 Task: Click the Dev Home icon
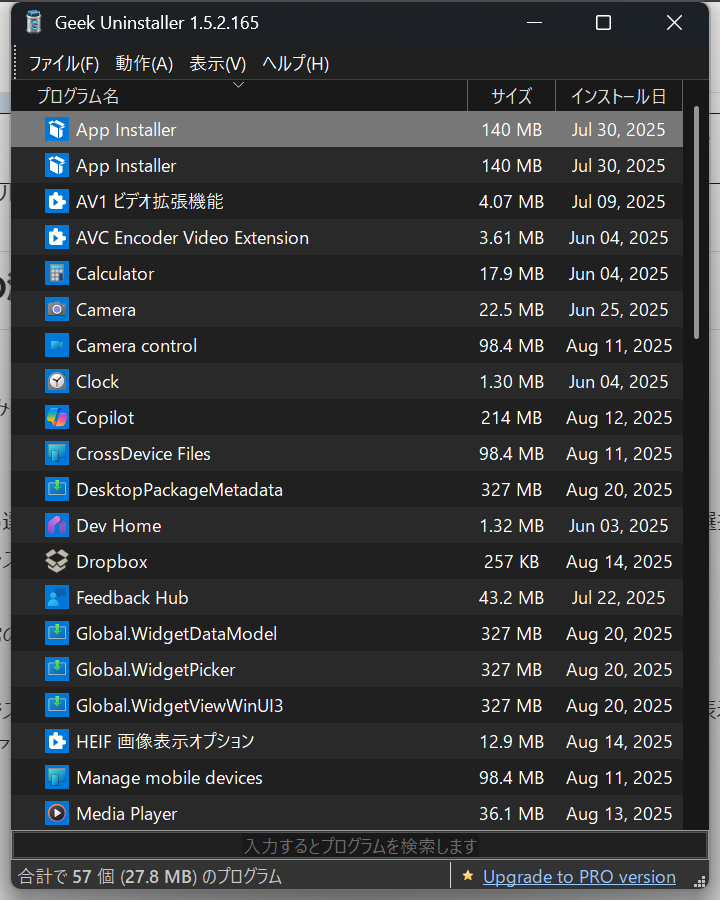(57, 526)
